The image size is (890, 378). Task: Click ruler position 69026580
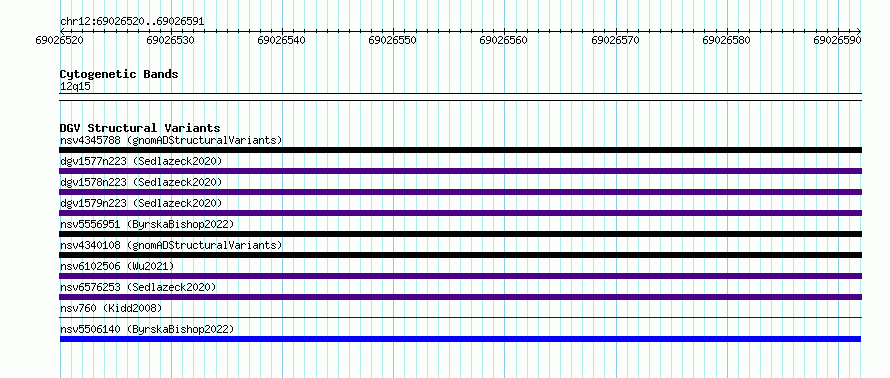point(727,40)
